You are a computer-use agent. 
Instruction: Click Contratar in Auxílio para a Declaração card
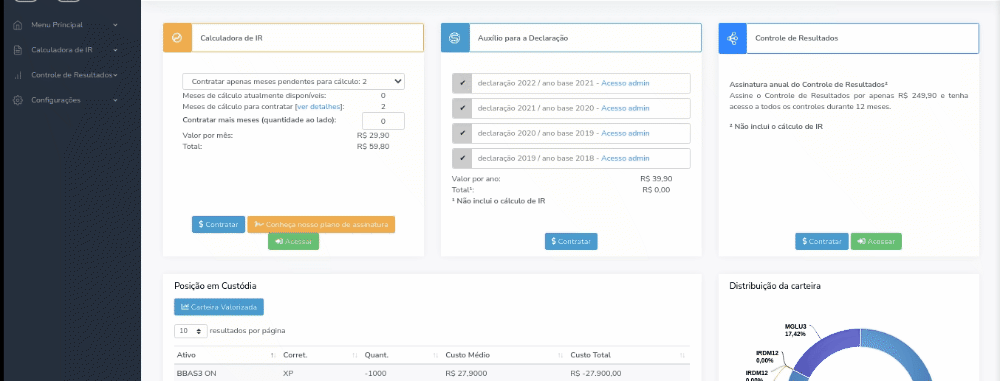(571, 241)
